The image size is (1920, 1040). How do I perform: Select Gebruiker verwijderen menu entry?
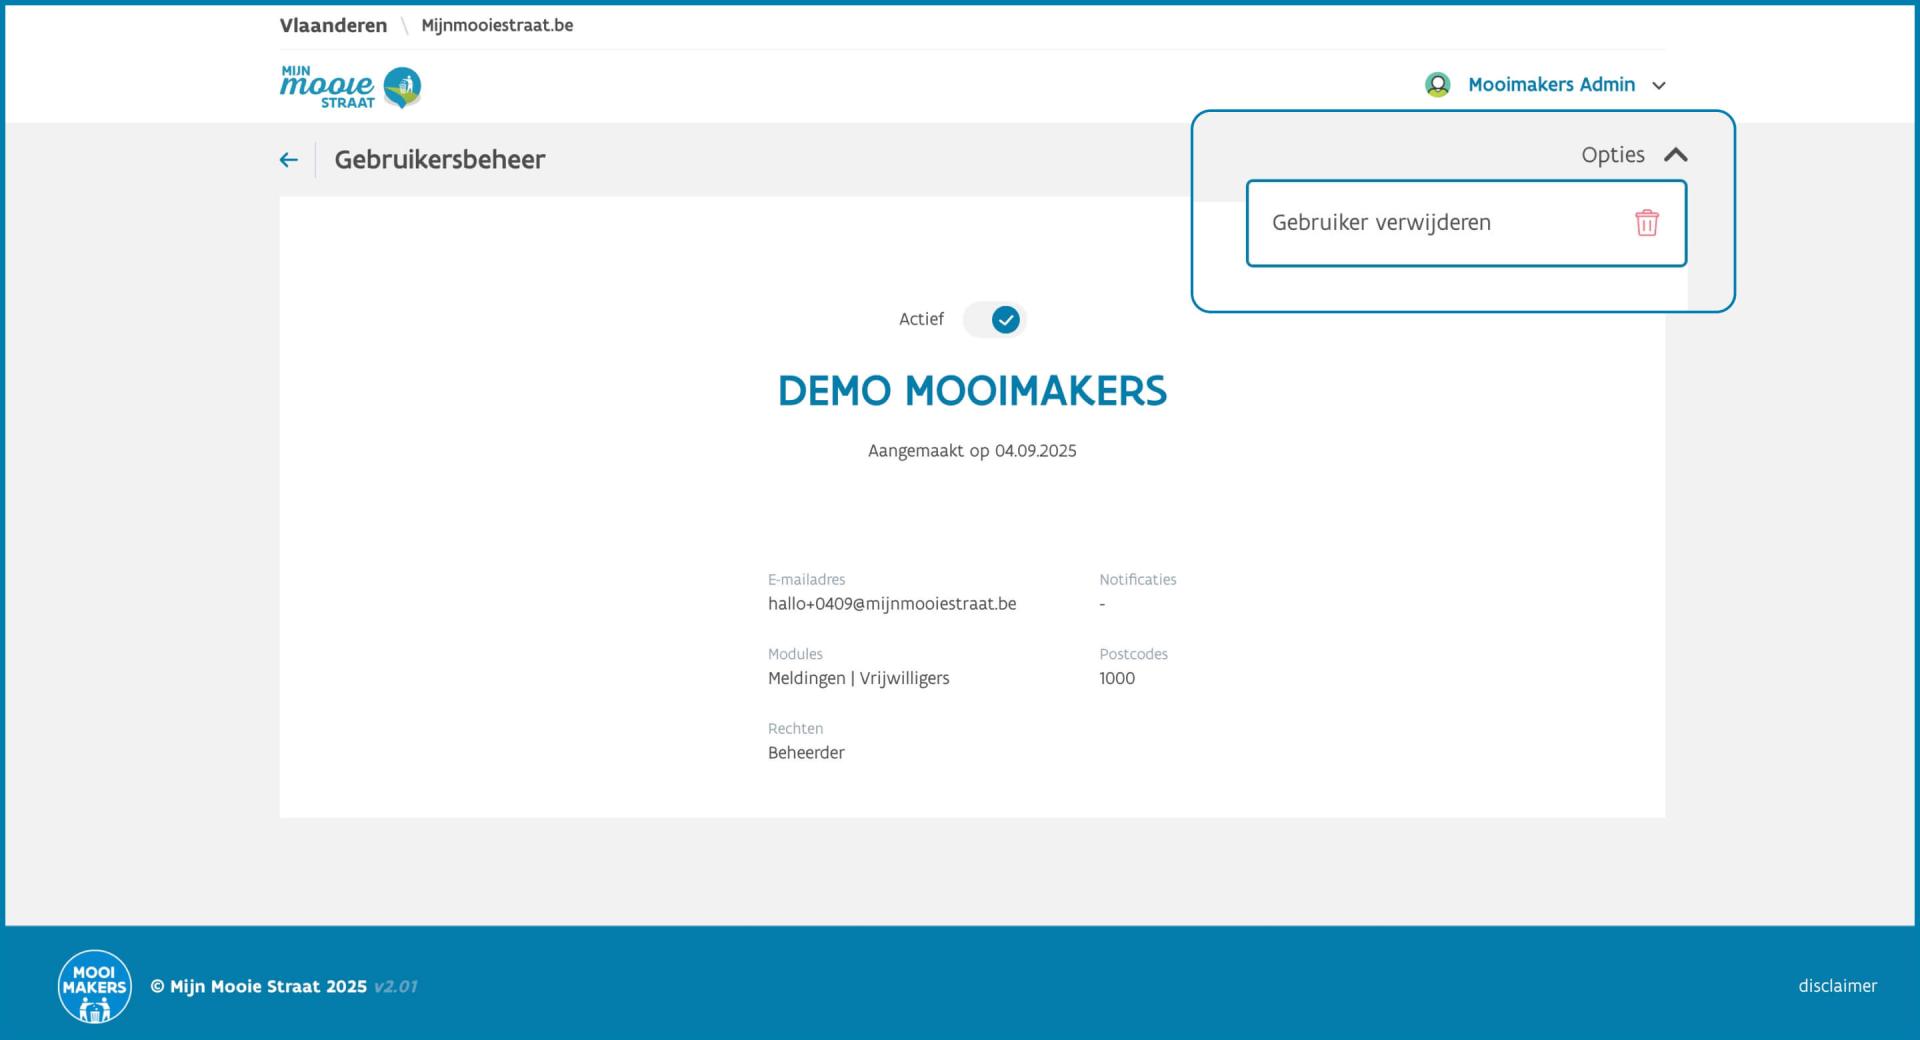point(1466,223)
